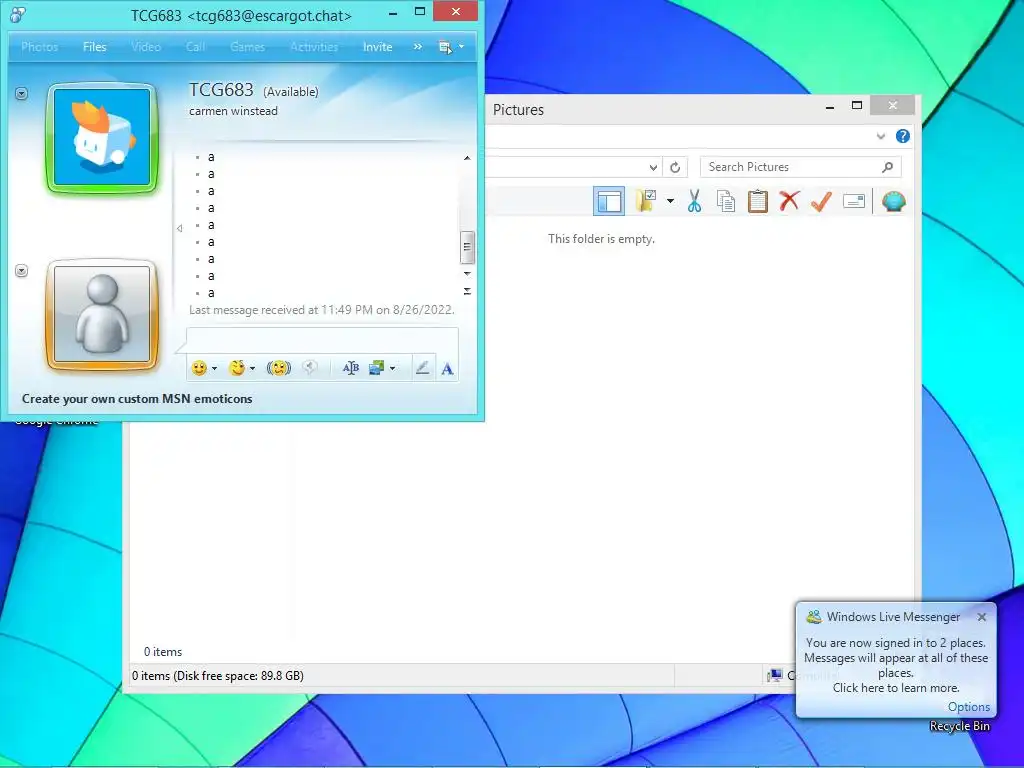Click the show menu icon in Messenger

pyautogui.click(x=445, y=47)
